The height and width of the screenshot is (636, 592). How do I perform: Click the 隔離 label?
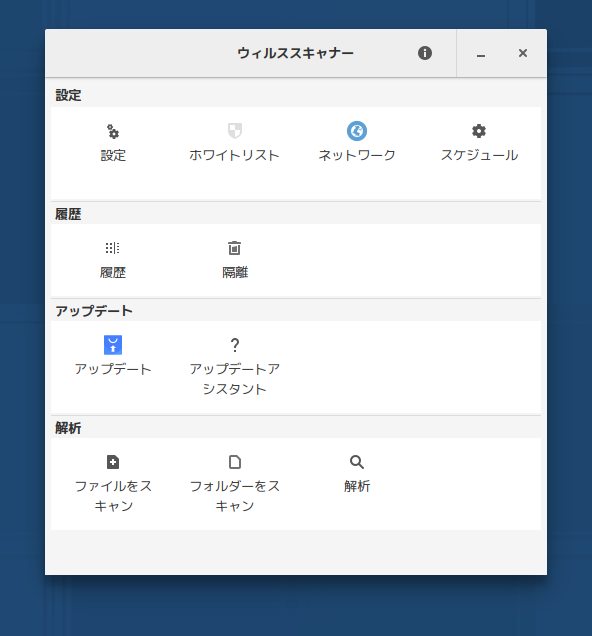click(235, 272)
